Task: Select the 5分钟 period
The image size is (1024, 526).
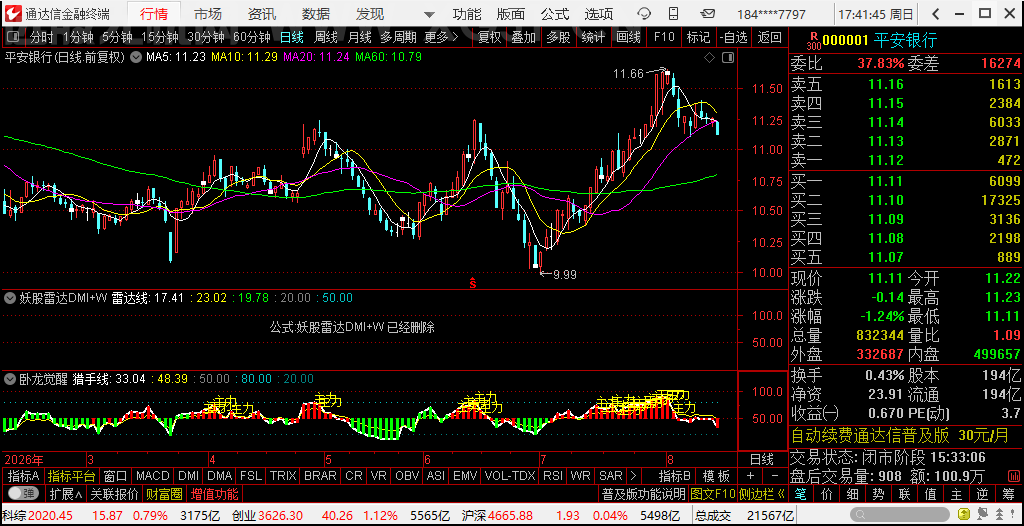Action: click(118, 37)
